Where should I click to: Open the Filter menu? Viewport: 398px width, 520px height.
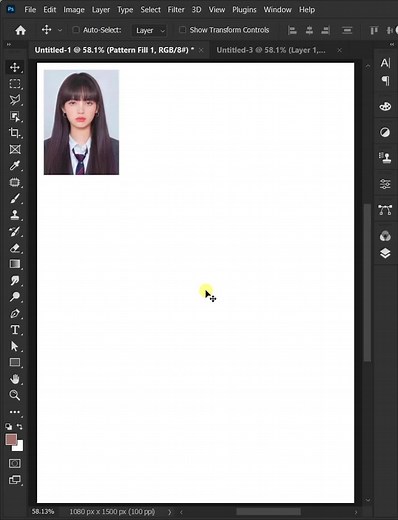click(x=176, y=10)
